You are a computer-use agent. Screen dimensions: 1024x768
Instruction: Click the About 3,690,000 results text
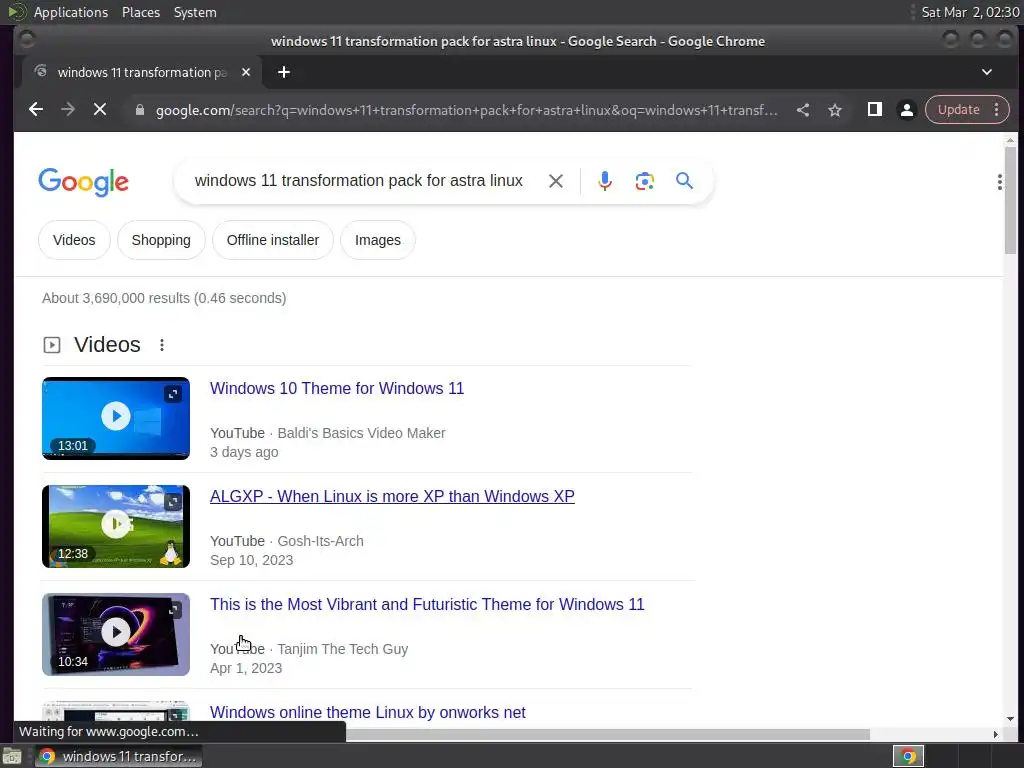[x=164, y=298]
